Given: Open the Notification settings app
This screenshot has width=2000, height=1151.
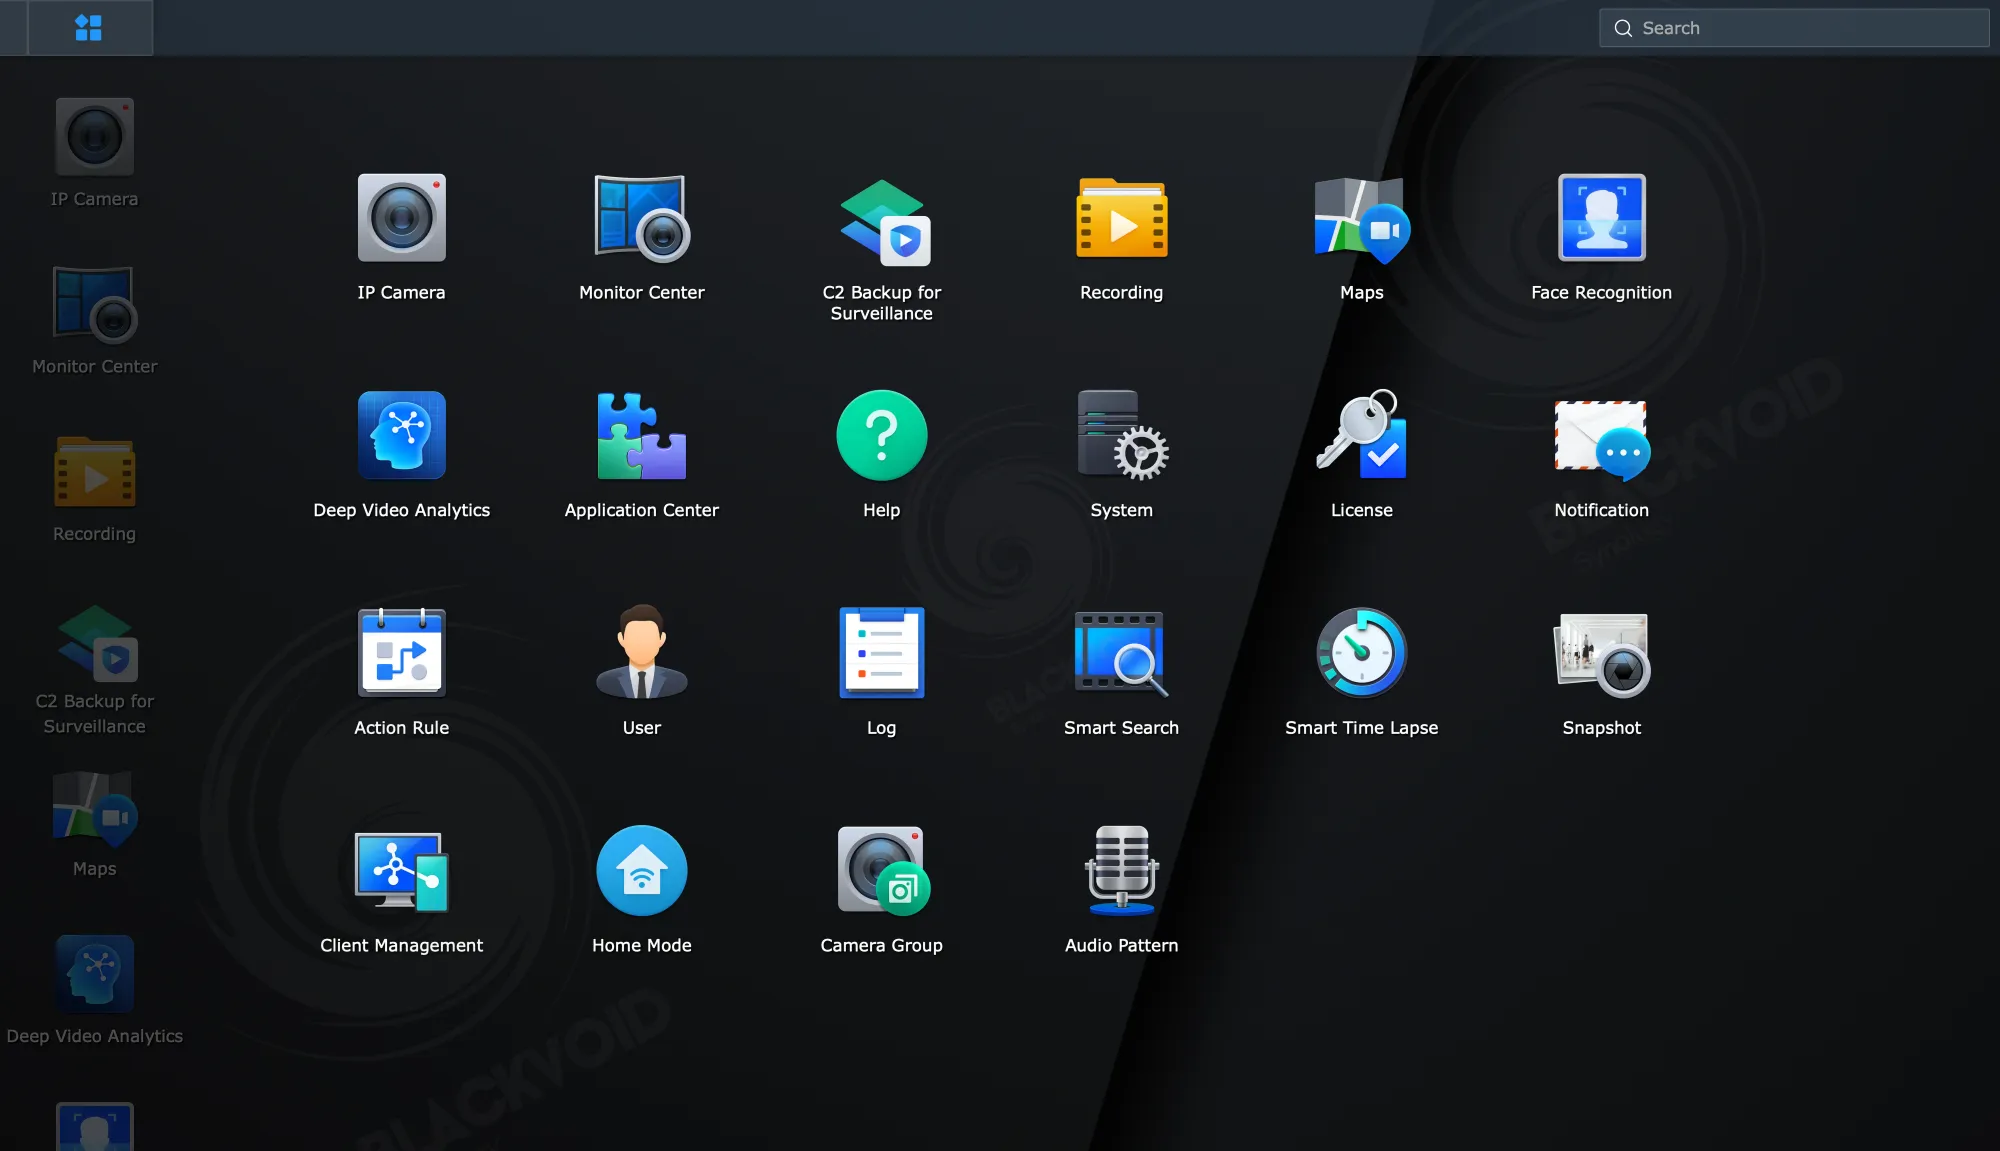Looking at the screenshot, I should click(1601, 436).
